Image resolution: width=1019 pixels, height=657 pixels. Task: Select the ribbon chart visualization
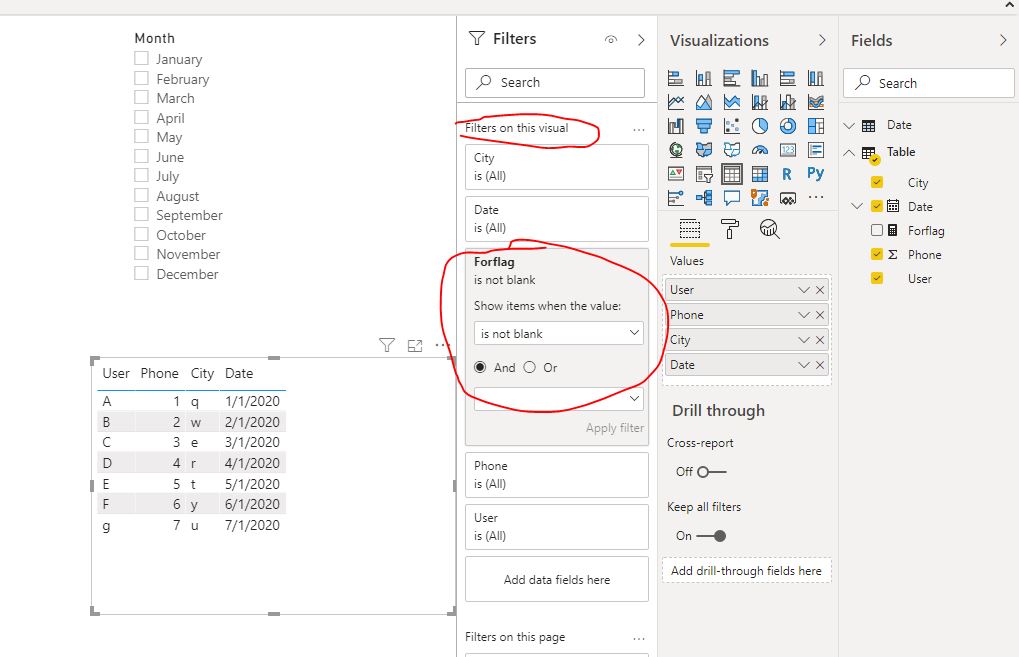point(816,102)
